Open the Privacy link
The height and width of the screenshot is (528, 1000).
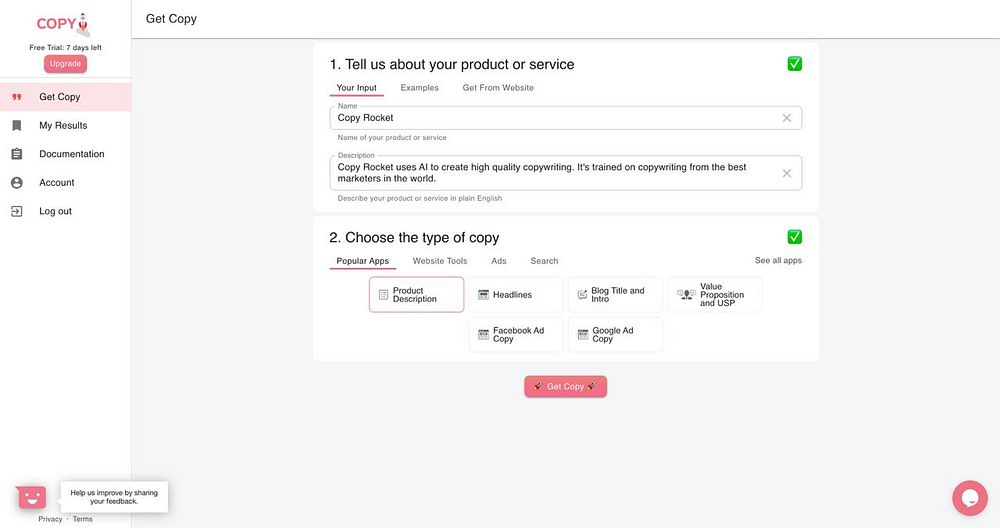pos(50,519)
